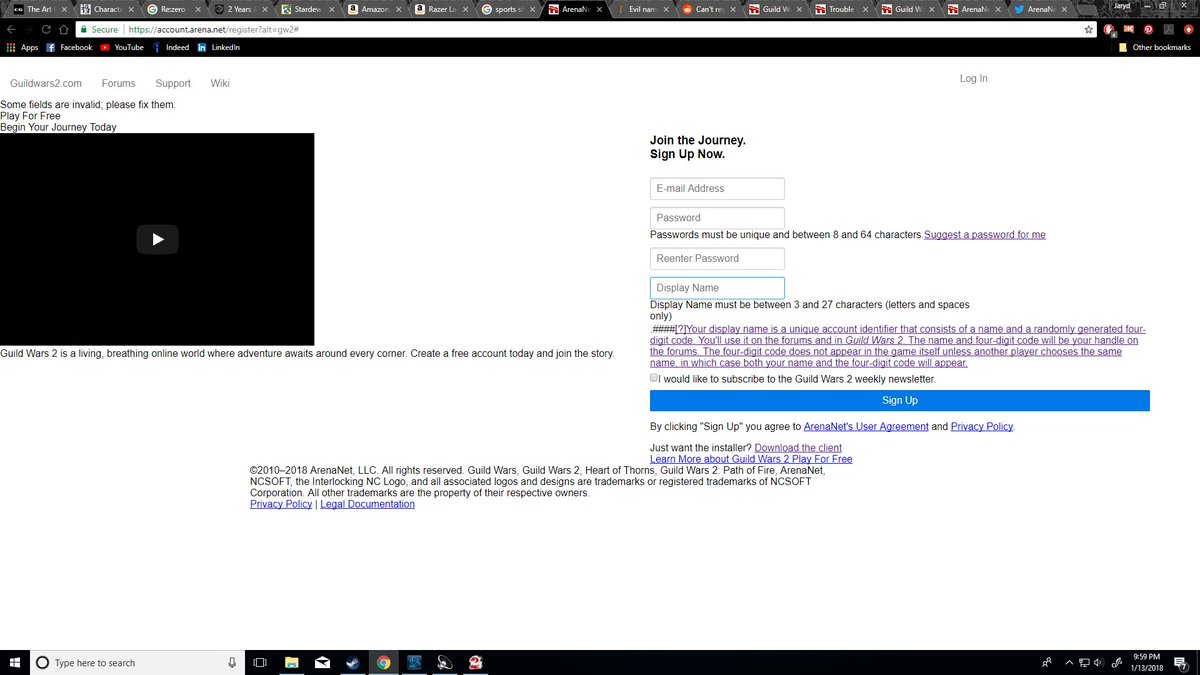
Task: Open the Guild Wars 2 taskbar icon
Action: pyautogui.click(x=476, y=662)
